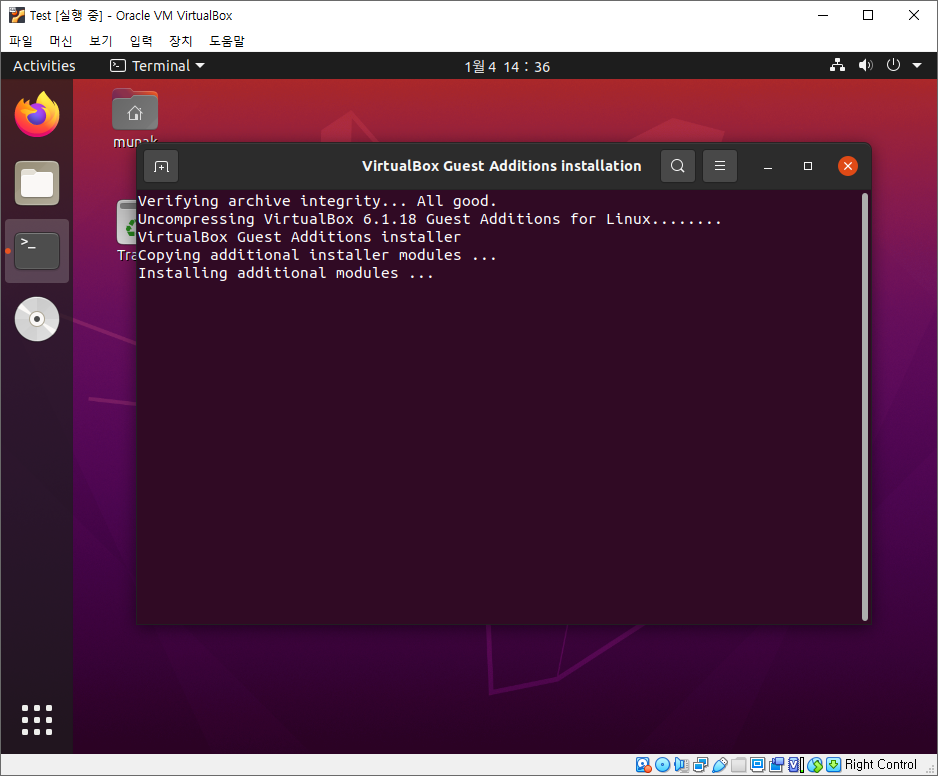Expand the system menu arrow

917,65
